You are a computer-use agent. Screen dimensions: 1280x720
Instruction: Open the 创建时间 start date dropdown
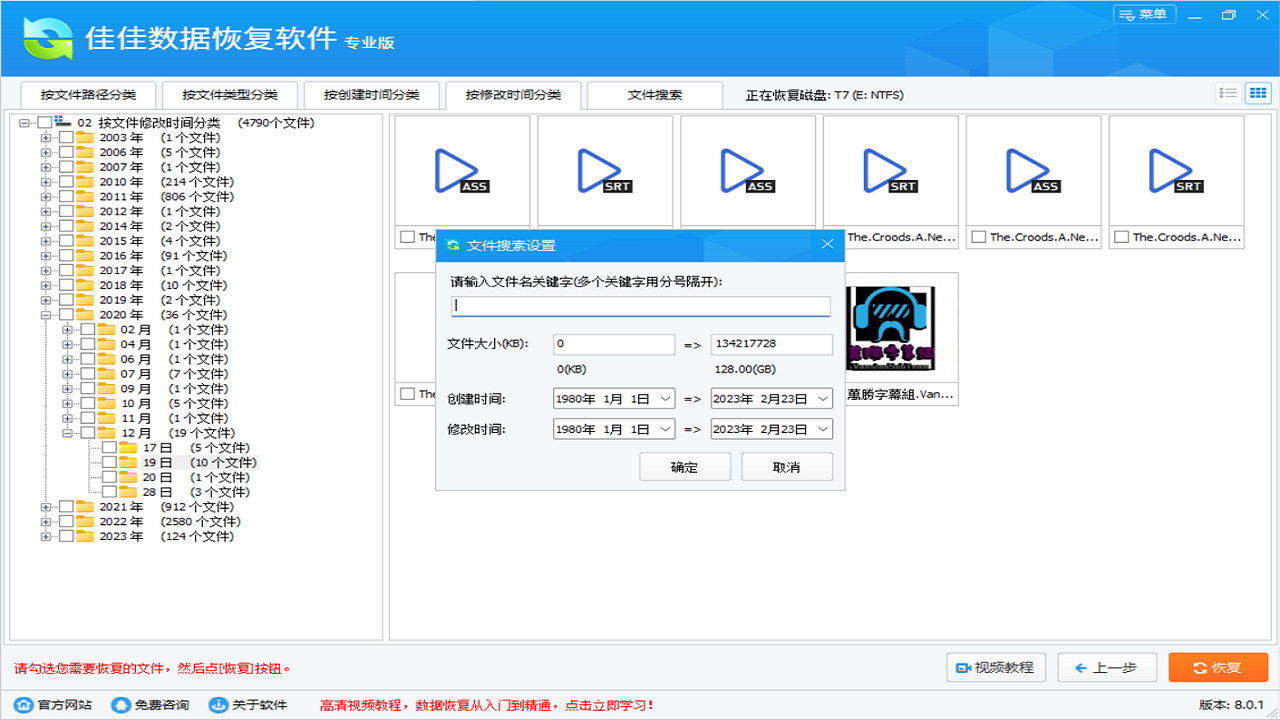[x=667, y=397]
